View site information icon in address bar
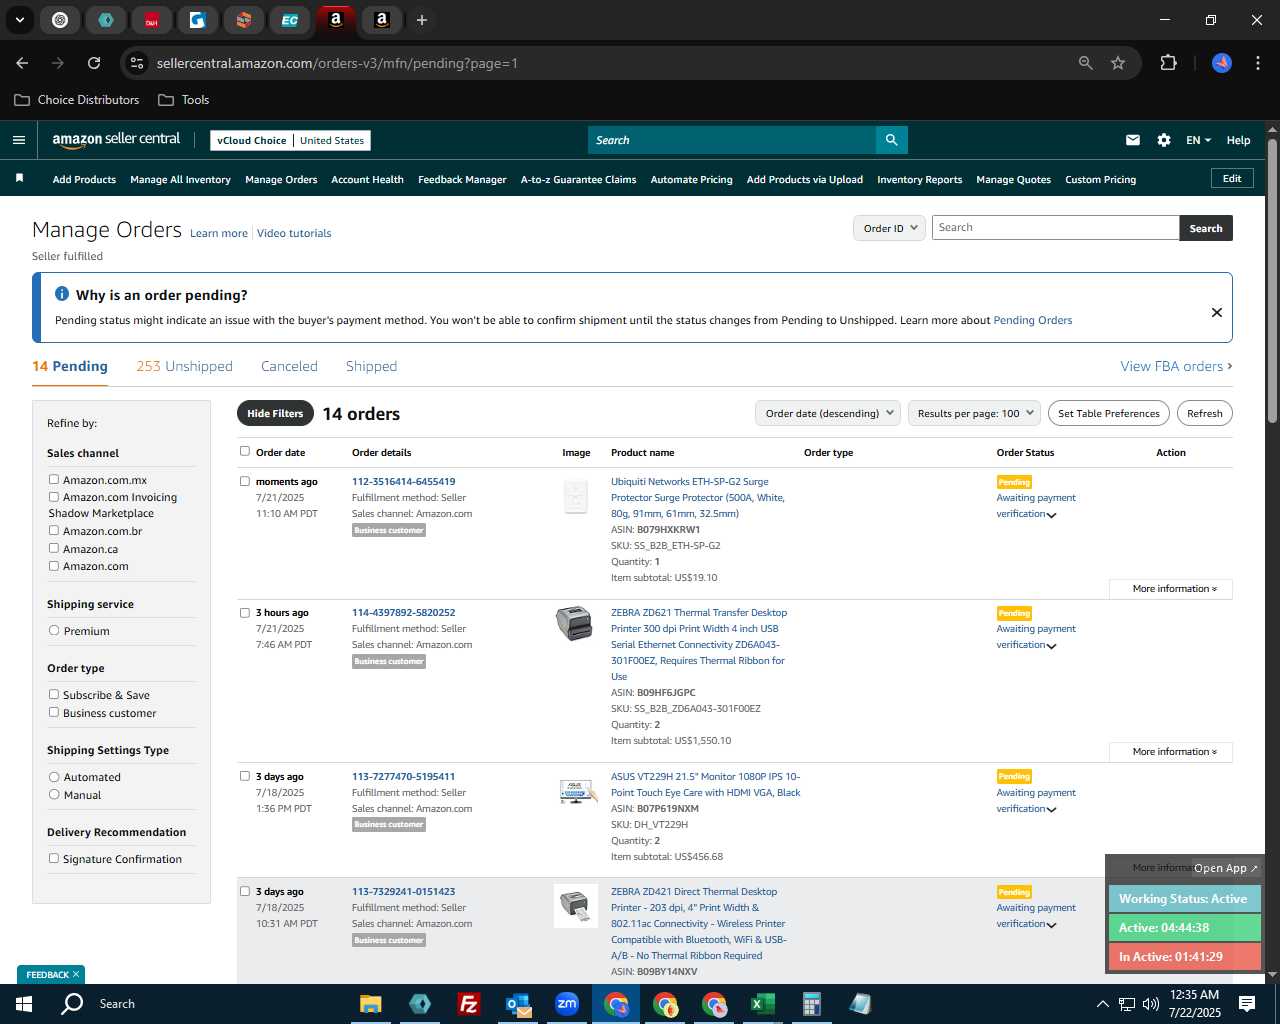This screenshot has width=1280, height=1024. pyautogui.click(x=137, y=63)
